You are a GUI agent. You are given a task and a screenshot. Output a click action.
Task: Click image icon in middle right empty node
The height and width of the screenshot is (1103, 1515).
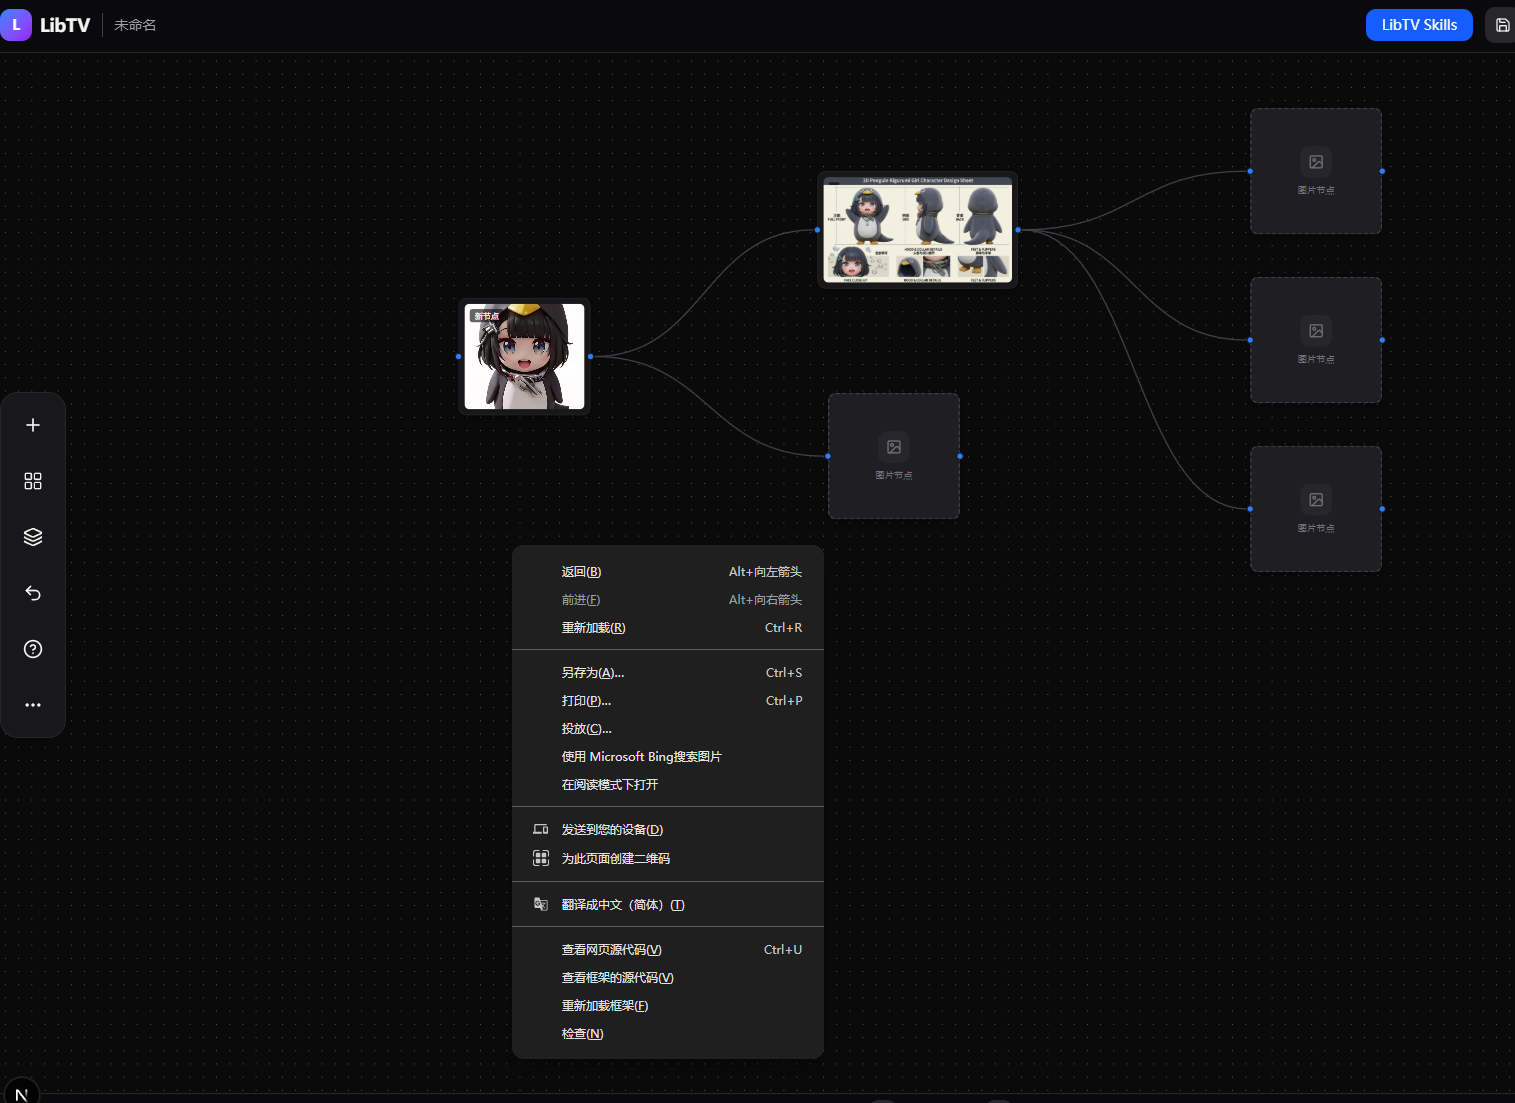(x=1316, y=331)
